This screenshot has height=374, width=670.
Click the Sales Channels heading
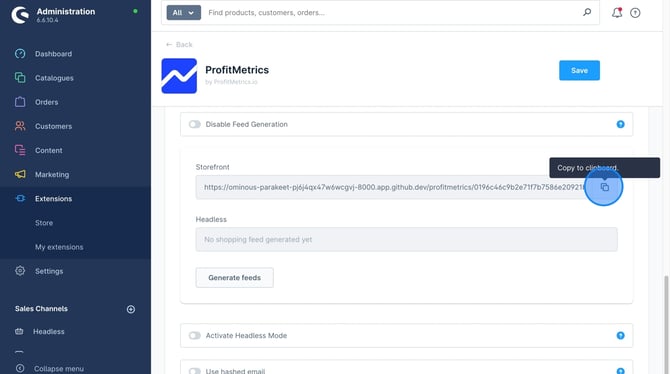(x=41, y=309)
